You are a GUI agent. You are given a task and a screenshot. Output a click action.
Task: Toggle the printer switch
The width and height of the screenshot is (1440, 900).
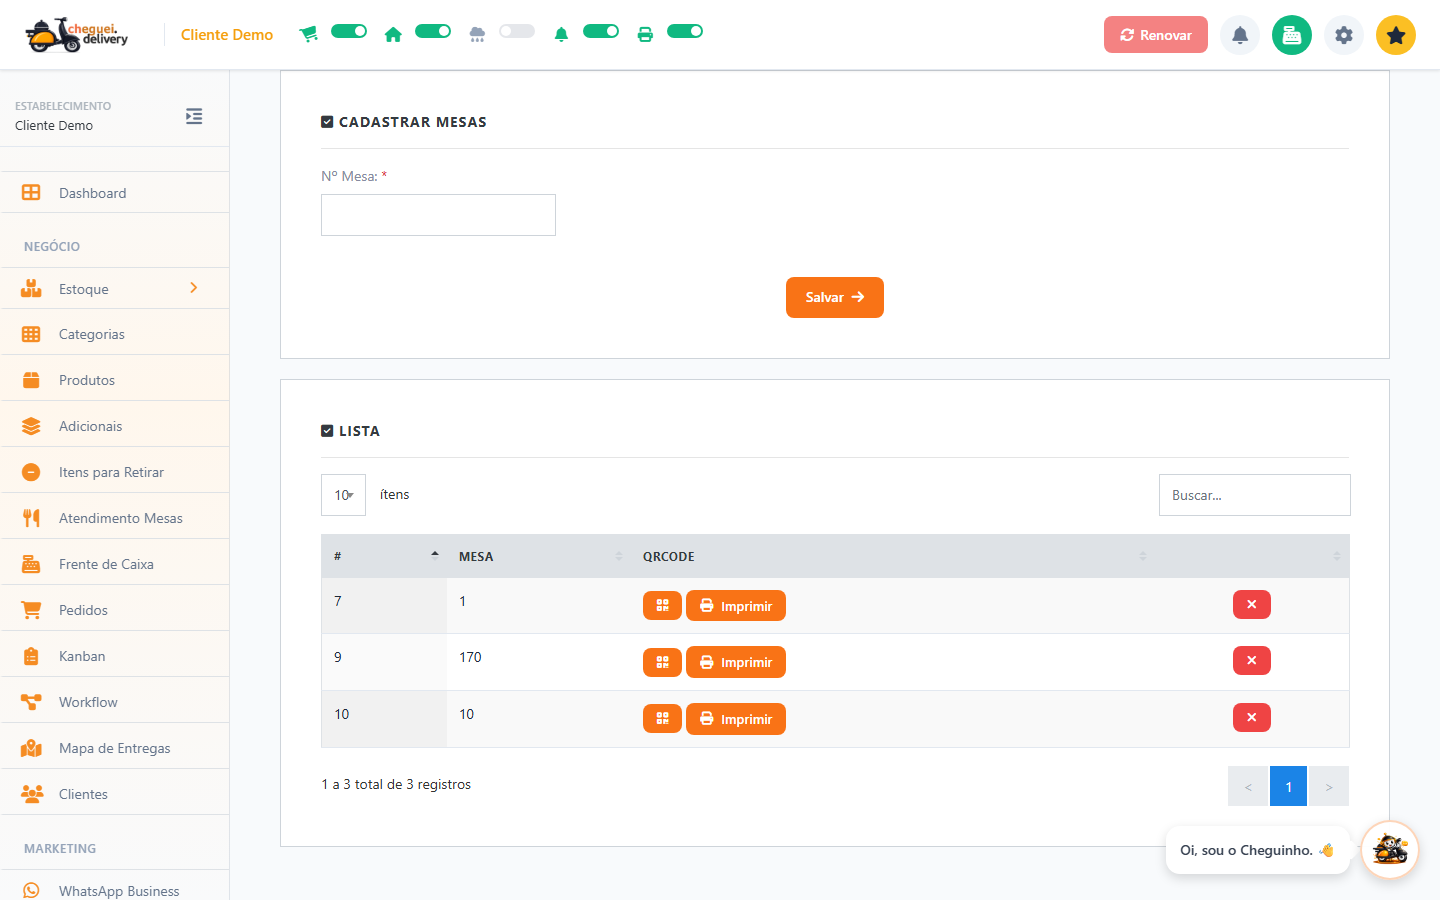click(x=685, y=31)
